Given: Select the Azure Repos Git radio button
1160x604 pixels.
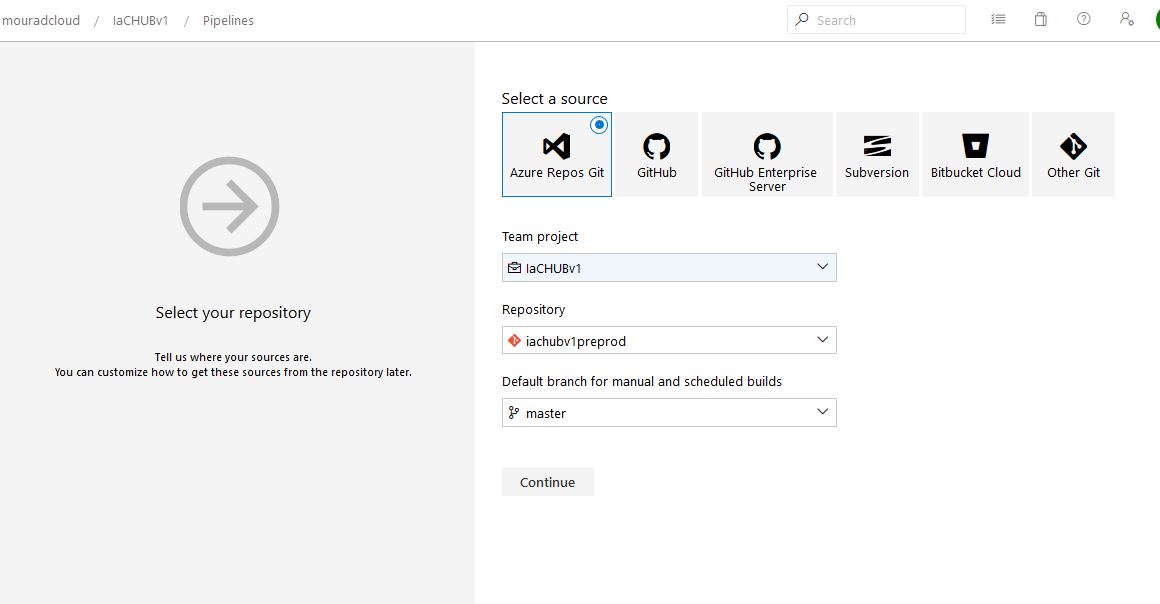Looking at the screenshot, I should click(x=599, y=124).
